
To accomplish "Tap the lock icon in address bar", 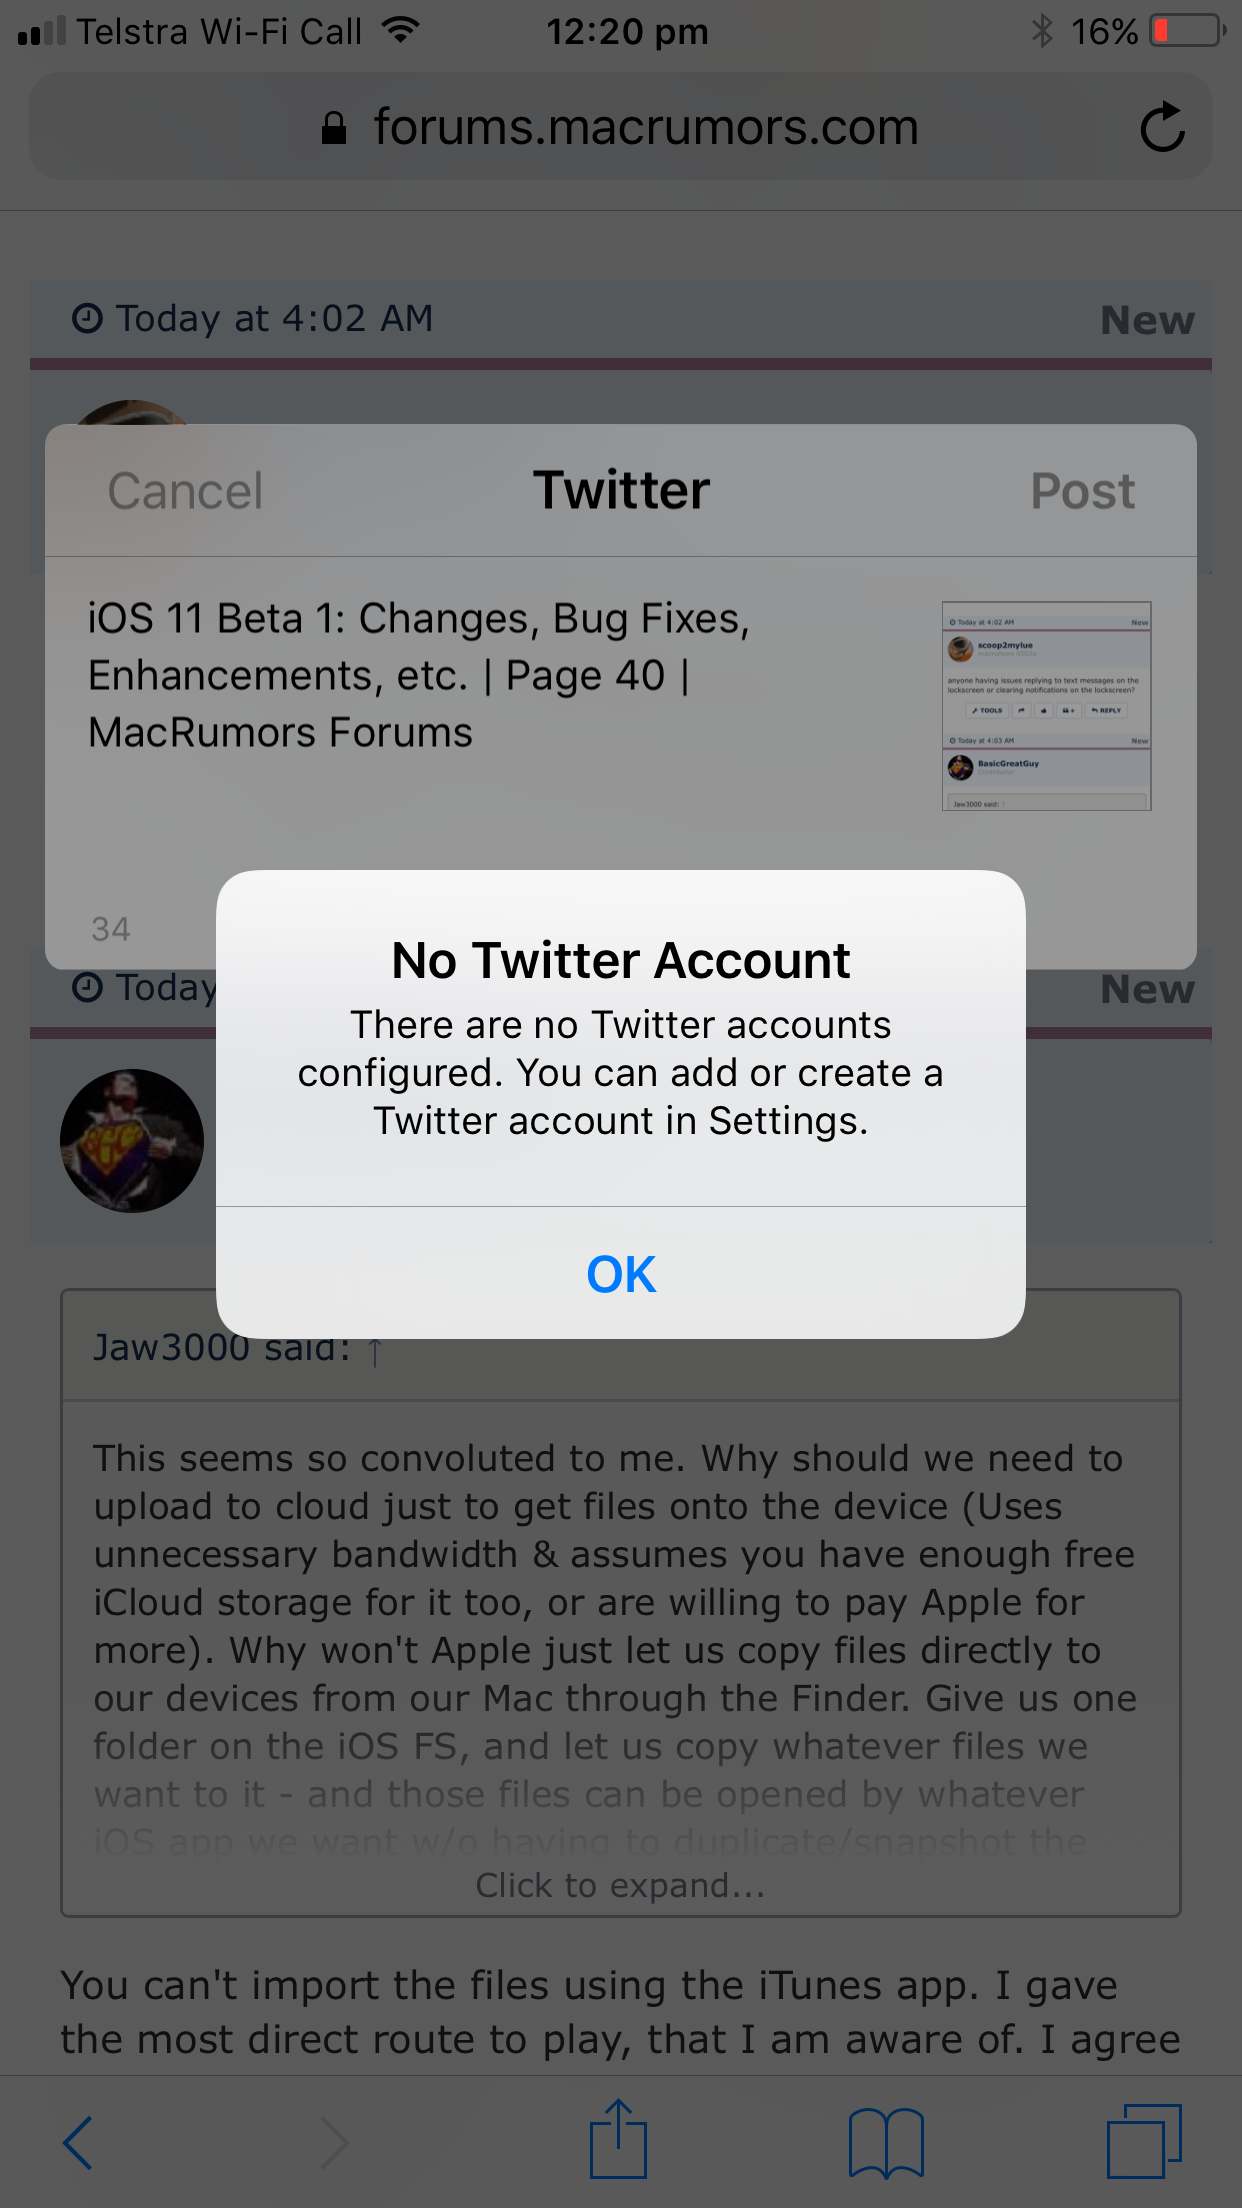I will pos(334,128).
